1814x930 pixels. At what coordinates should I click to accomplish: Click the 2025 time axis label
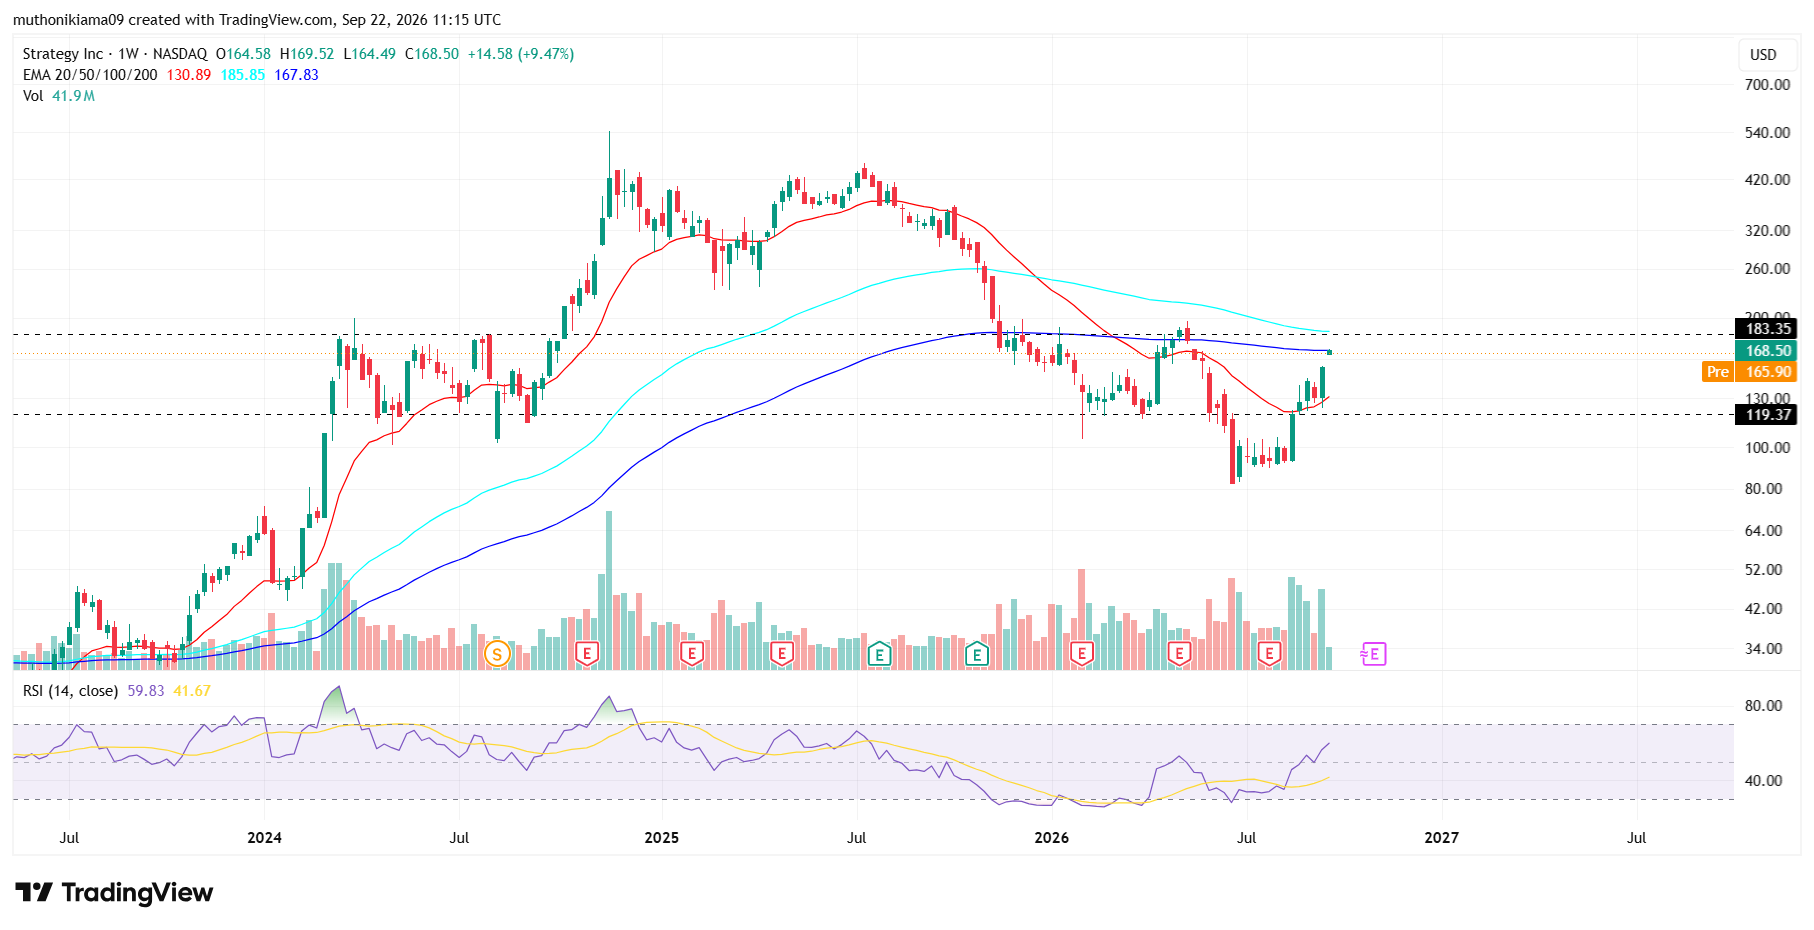pos(662,838)
